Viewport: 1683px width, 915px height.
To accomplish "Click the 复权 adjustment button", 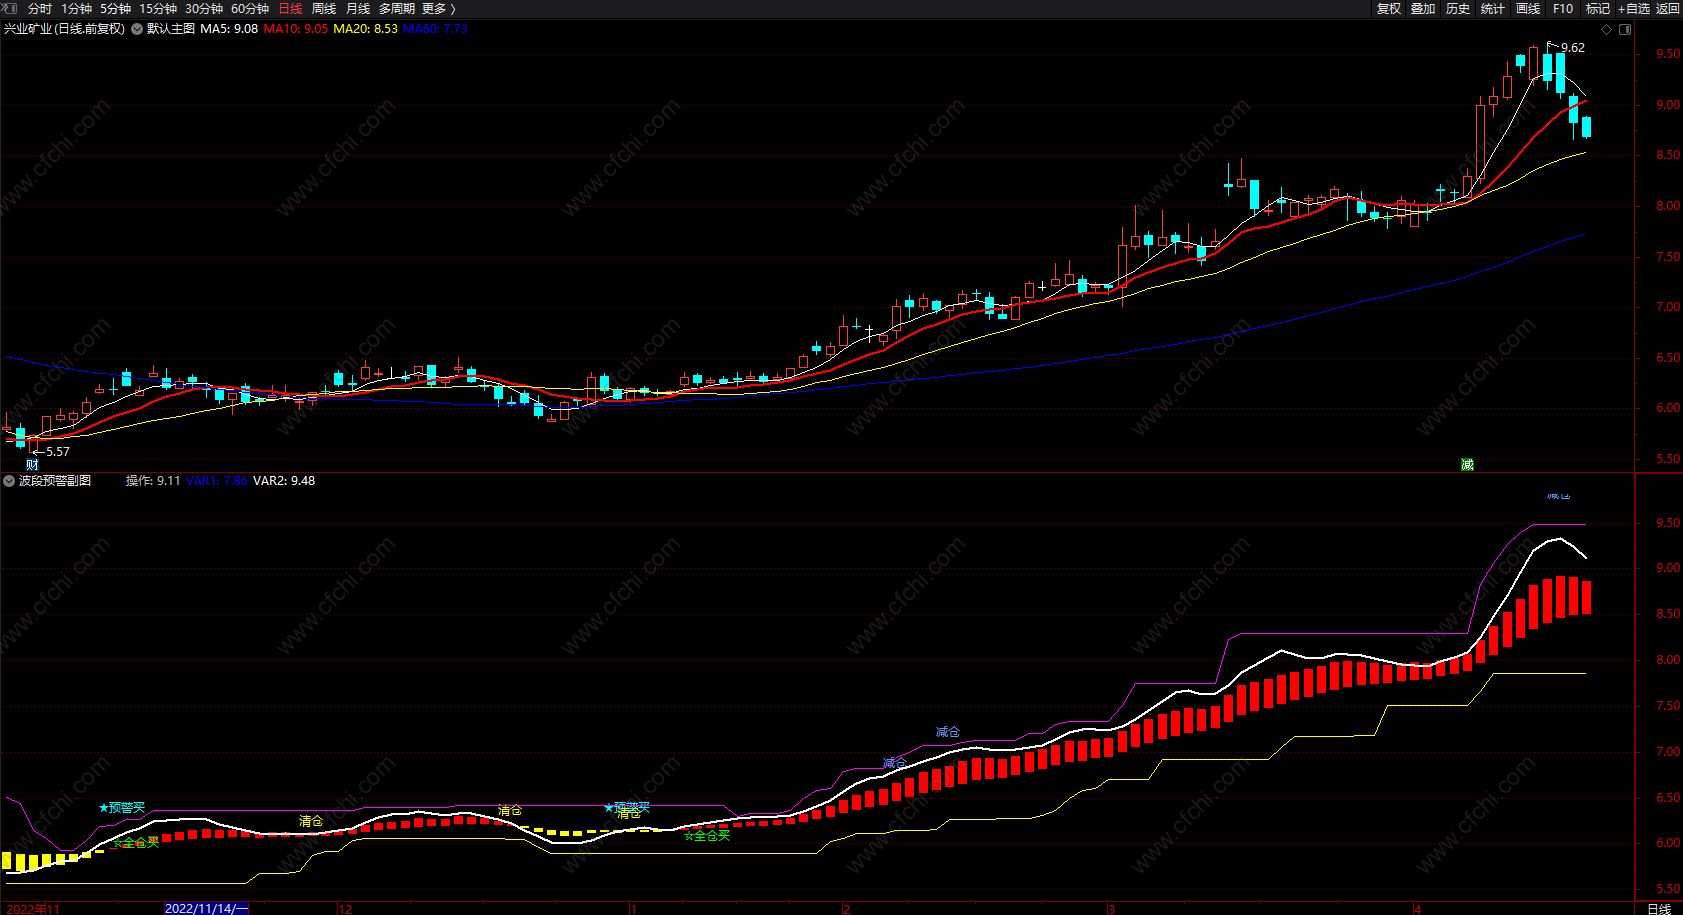I will [1389, 8].
